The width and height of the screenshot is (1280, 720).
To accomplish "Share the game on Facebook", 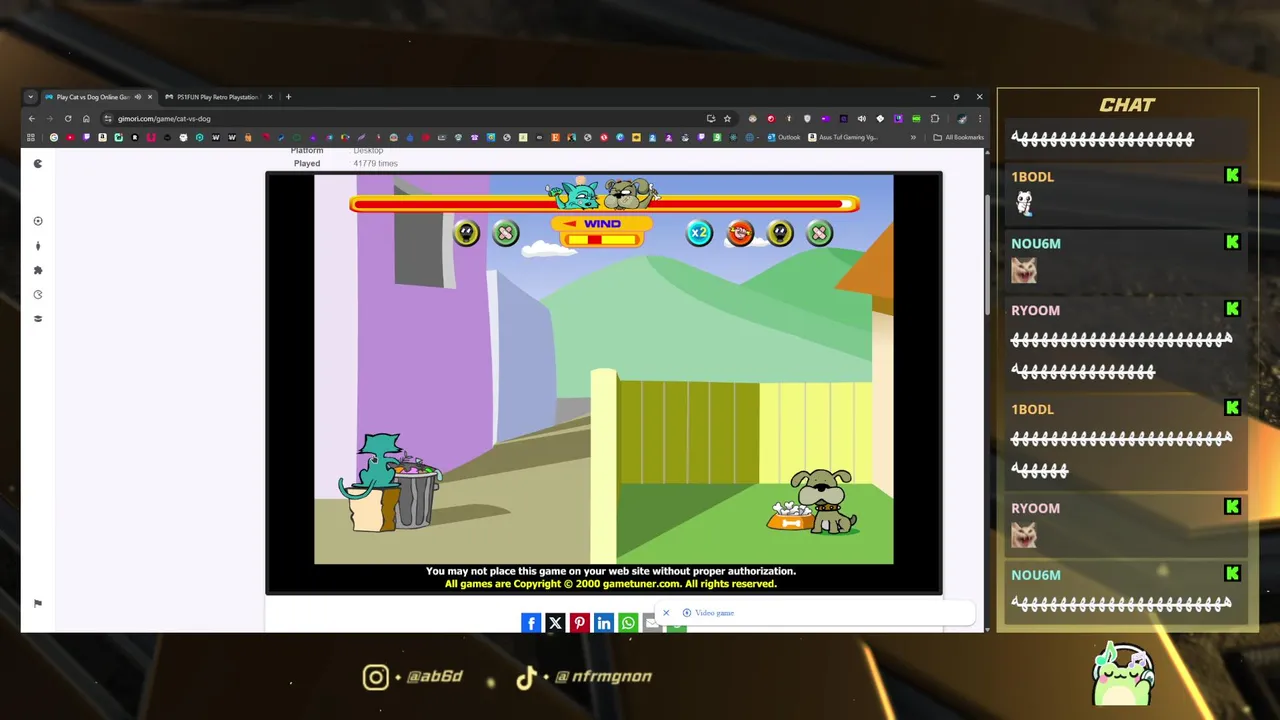I will click(x=531, y=623).
